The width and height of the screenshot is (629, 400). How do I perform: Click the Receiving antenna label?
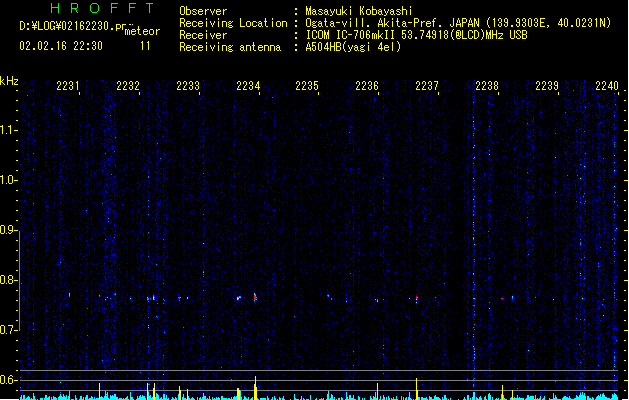tap(230, 47)
